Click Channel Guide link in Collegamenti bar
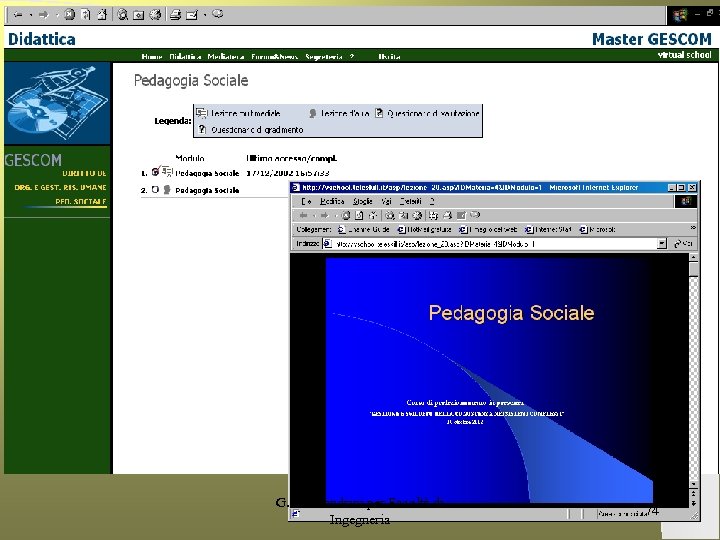Viewport: 720px width, 540px height. coord(364,229)
